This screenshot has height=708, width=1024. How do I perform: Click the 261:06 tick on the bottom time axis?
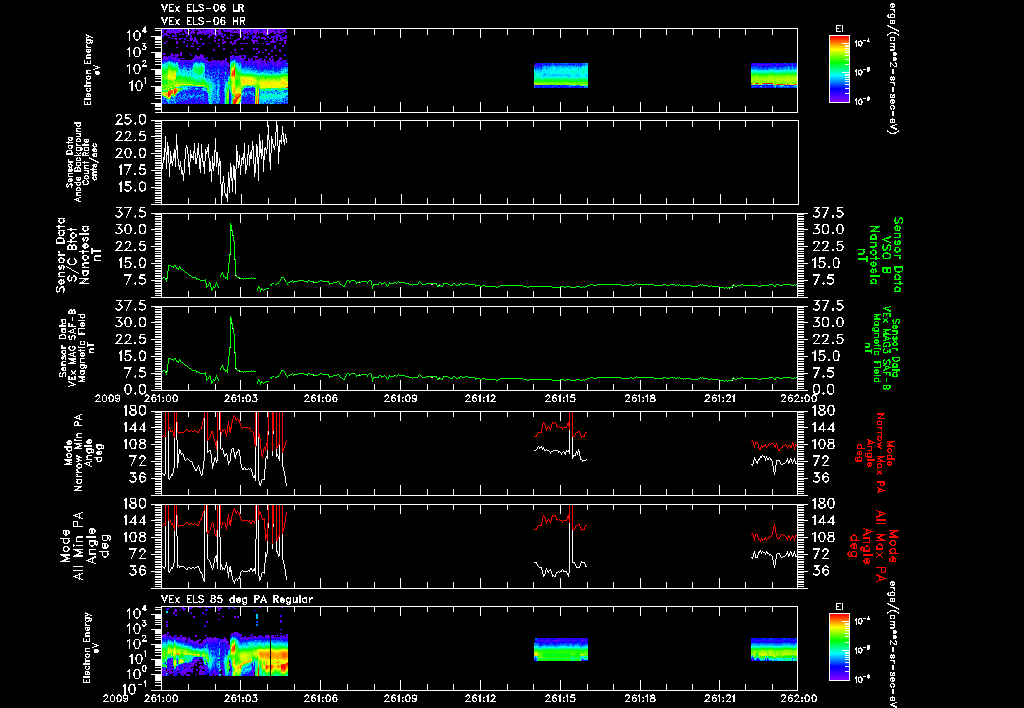pyautogui.click(x=320, y=698)
